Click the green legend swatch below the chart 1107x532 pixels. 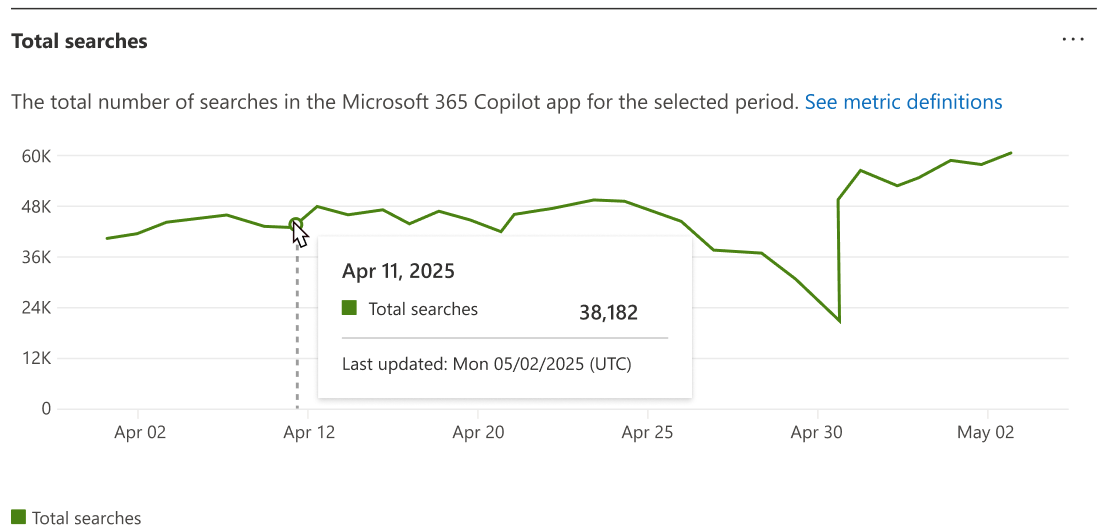pos(18,518)
